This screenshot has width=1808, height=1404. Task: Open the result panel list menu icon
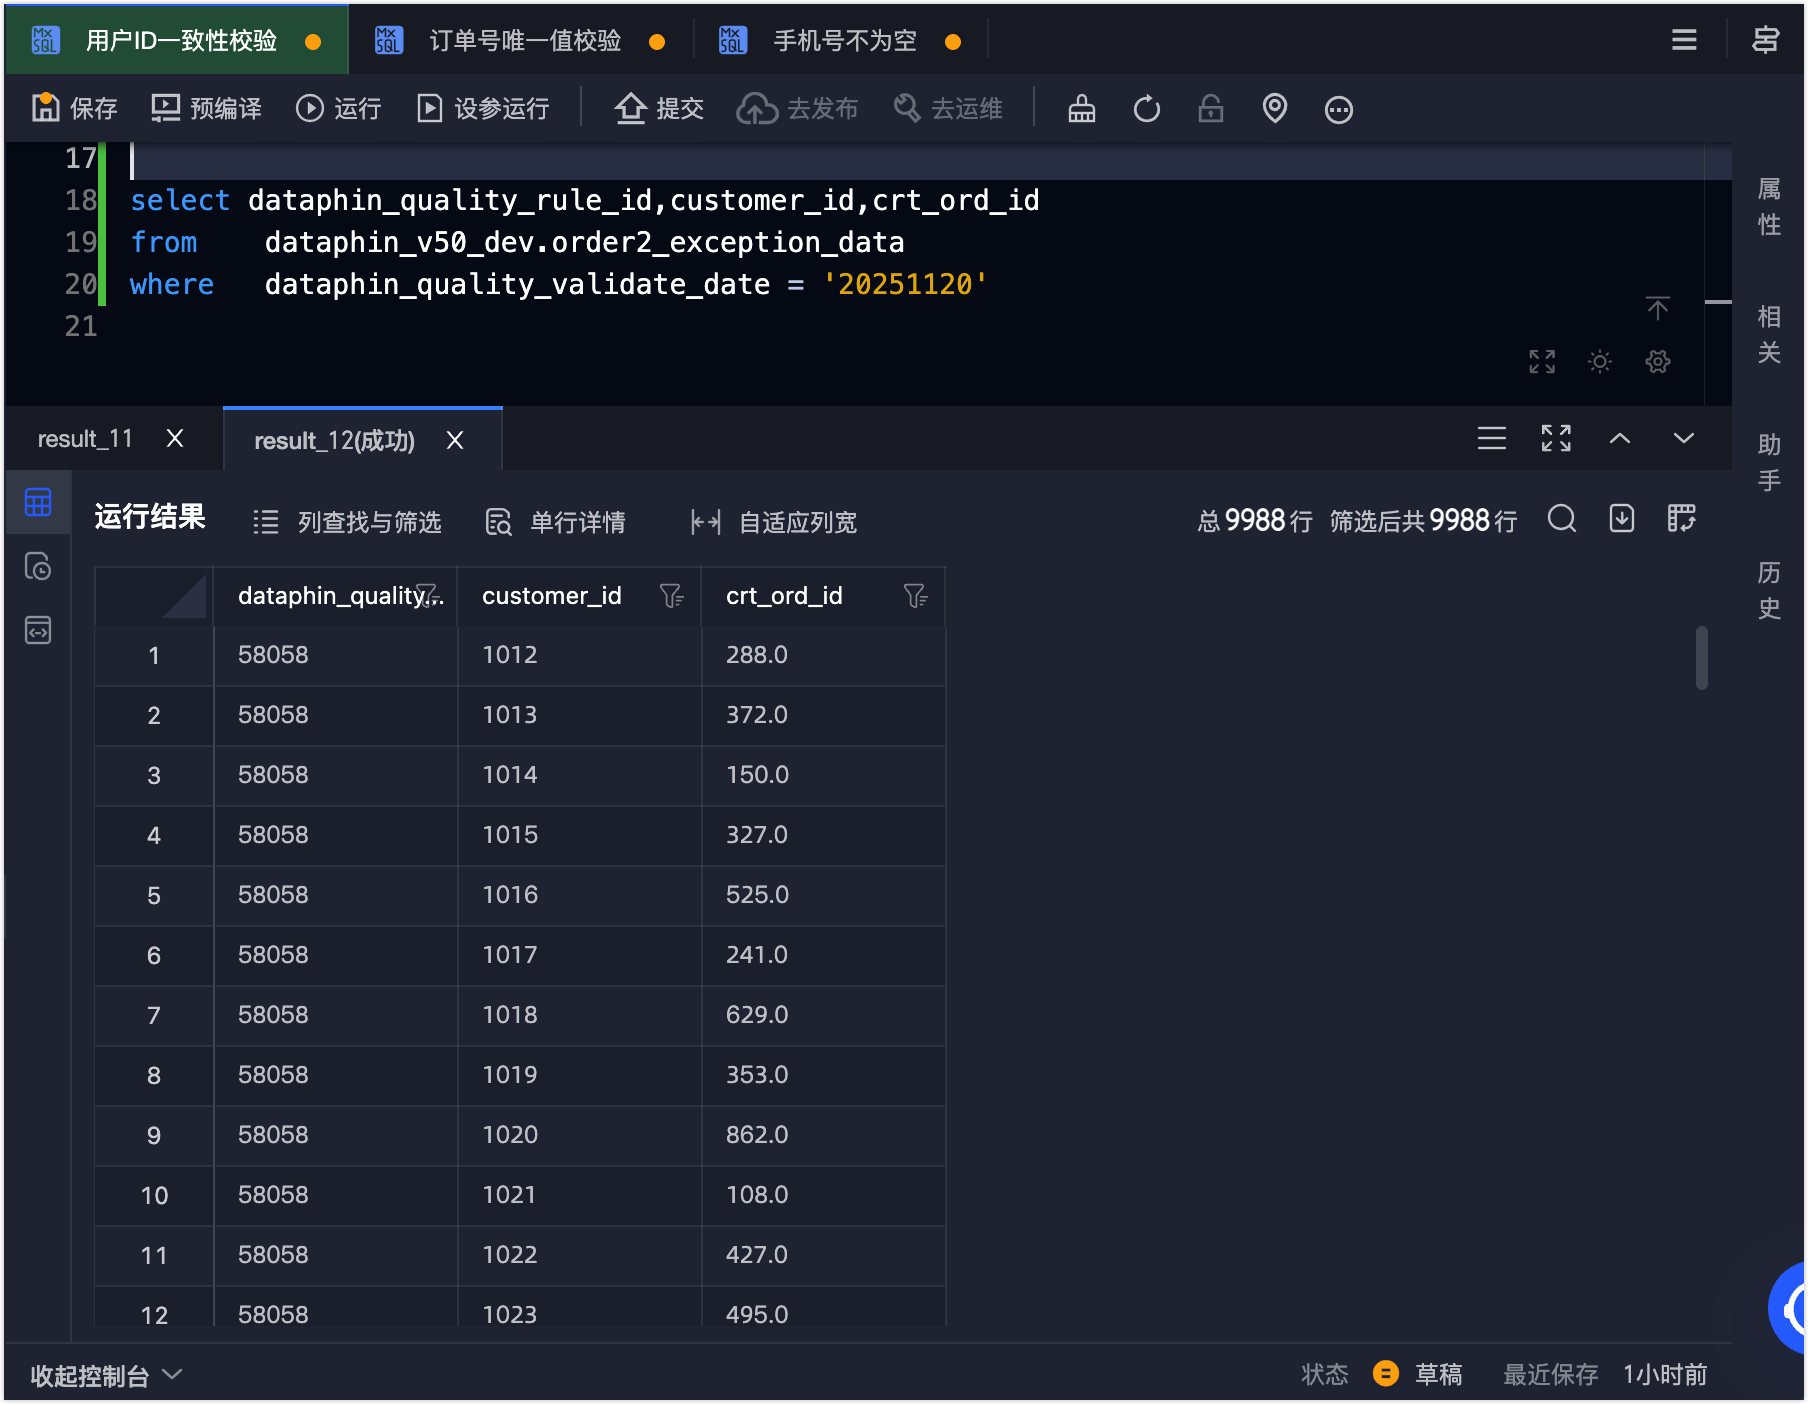(1492, 438)
